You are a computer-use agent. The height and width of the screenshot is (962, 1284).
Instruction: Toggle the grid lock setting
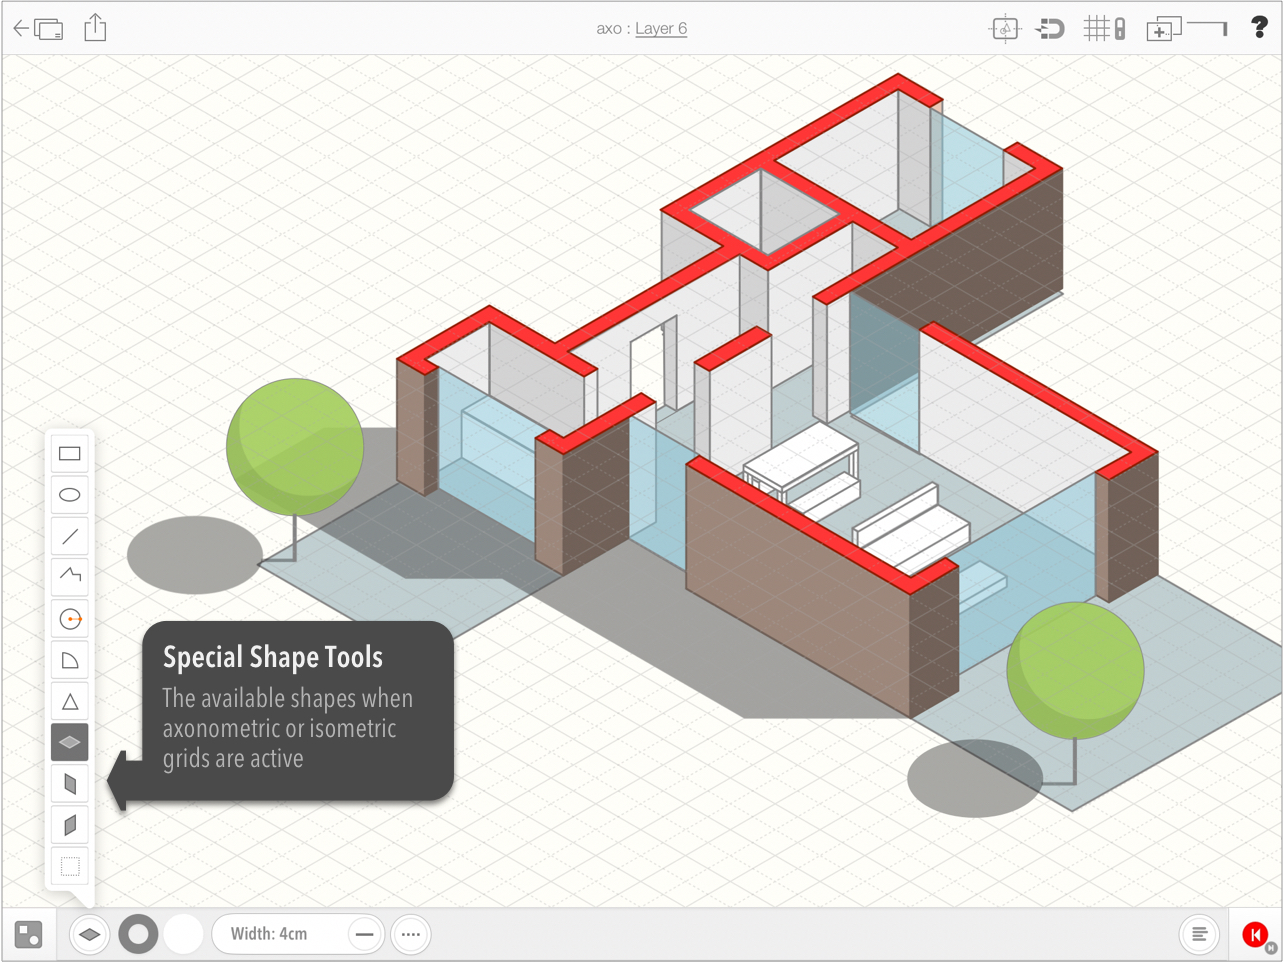(x=1105, y=29)
